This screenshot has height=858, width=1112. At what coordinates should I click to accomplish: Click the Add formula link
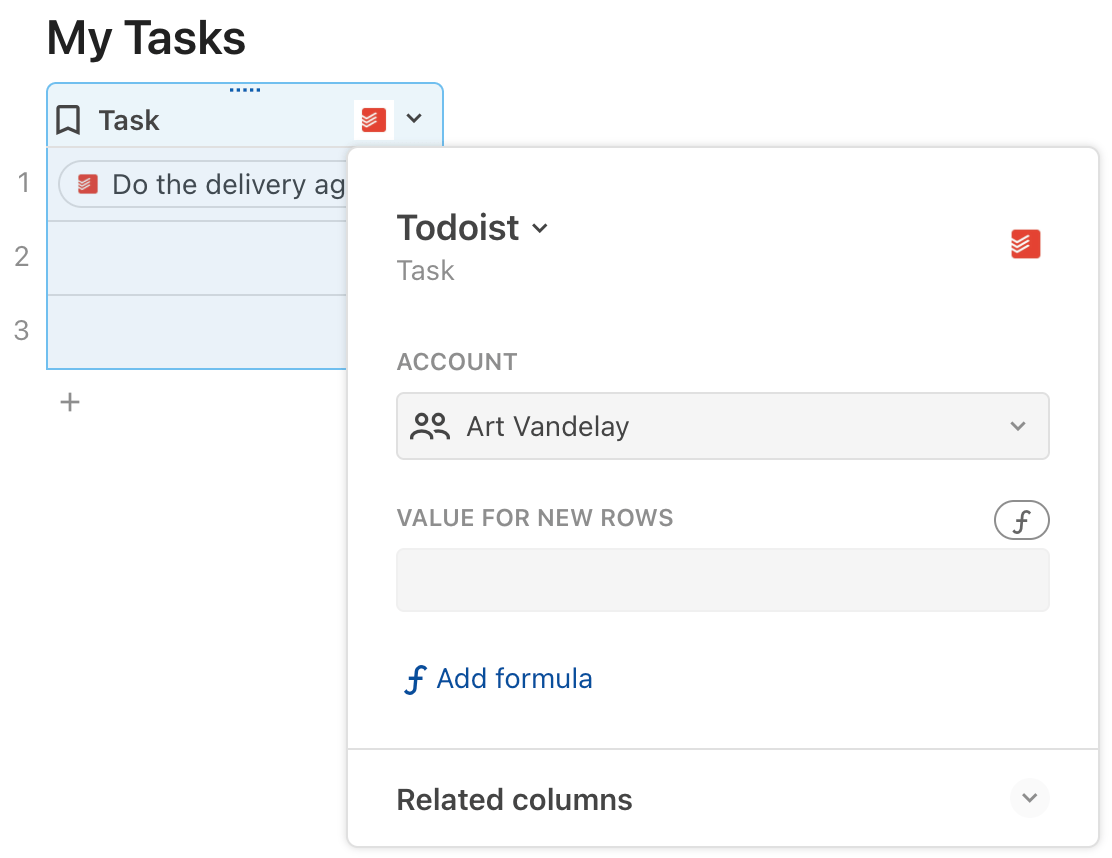coord(514,678)
